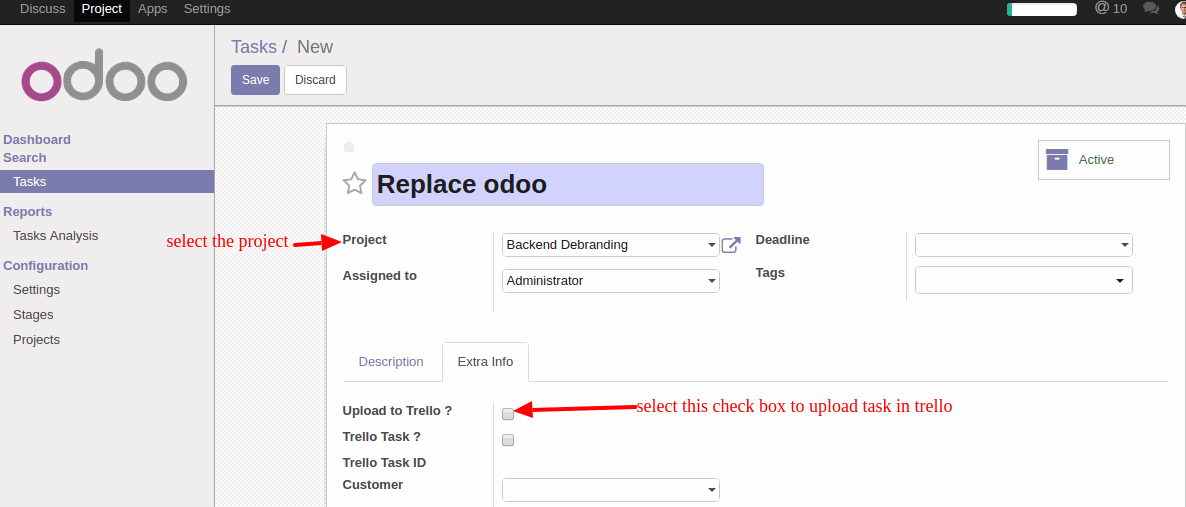Click the Configuration section heading
The height and width of the screenshot is (507, 1186).
click(x=46, y=266)
